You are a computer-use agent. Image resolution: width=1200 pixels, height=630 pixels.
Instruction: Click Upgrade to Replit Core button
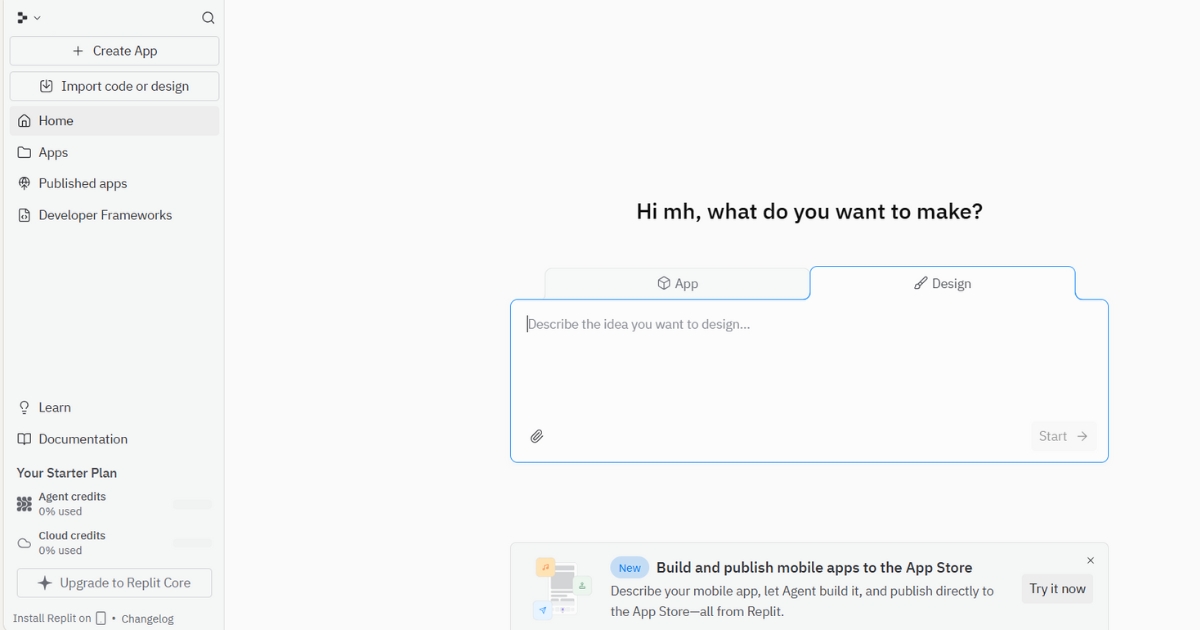tap(114, 583)
